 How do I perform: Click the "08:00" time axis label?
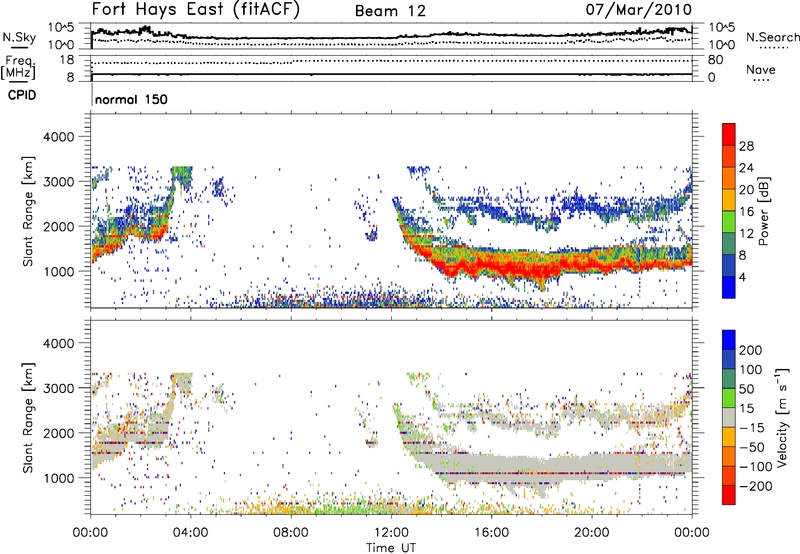coord(290,533)
